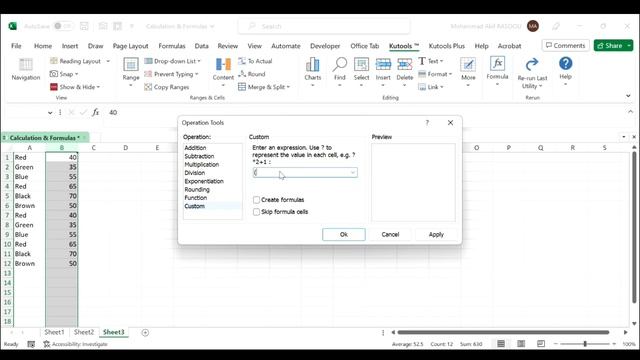This screenshot has width=640, height=360.
Task: Select Exponentiation in Operation list
Action: pos(204,181)
